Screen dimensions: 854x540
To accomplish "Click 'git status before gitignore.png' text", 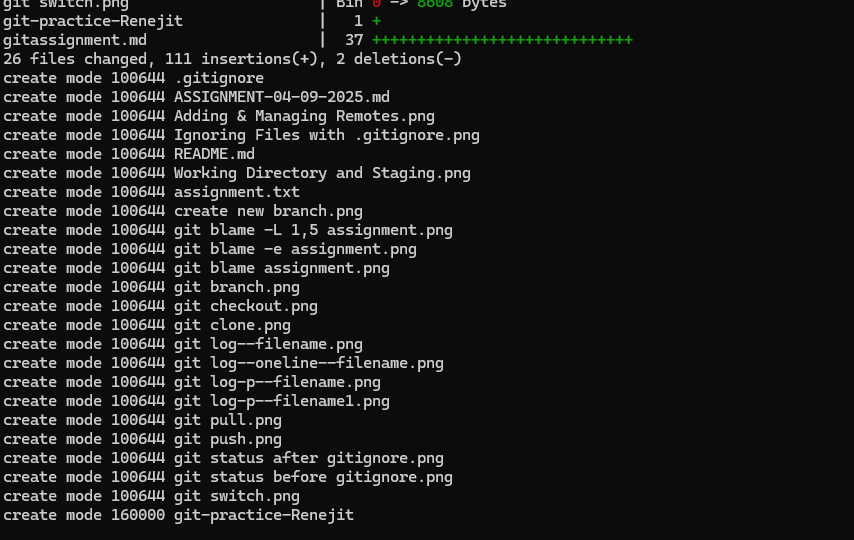I will coord(313,477).
